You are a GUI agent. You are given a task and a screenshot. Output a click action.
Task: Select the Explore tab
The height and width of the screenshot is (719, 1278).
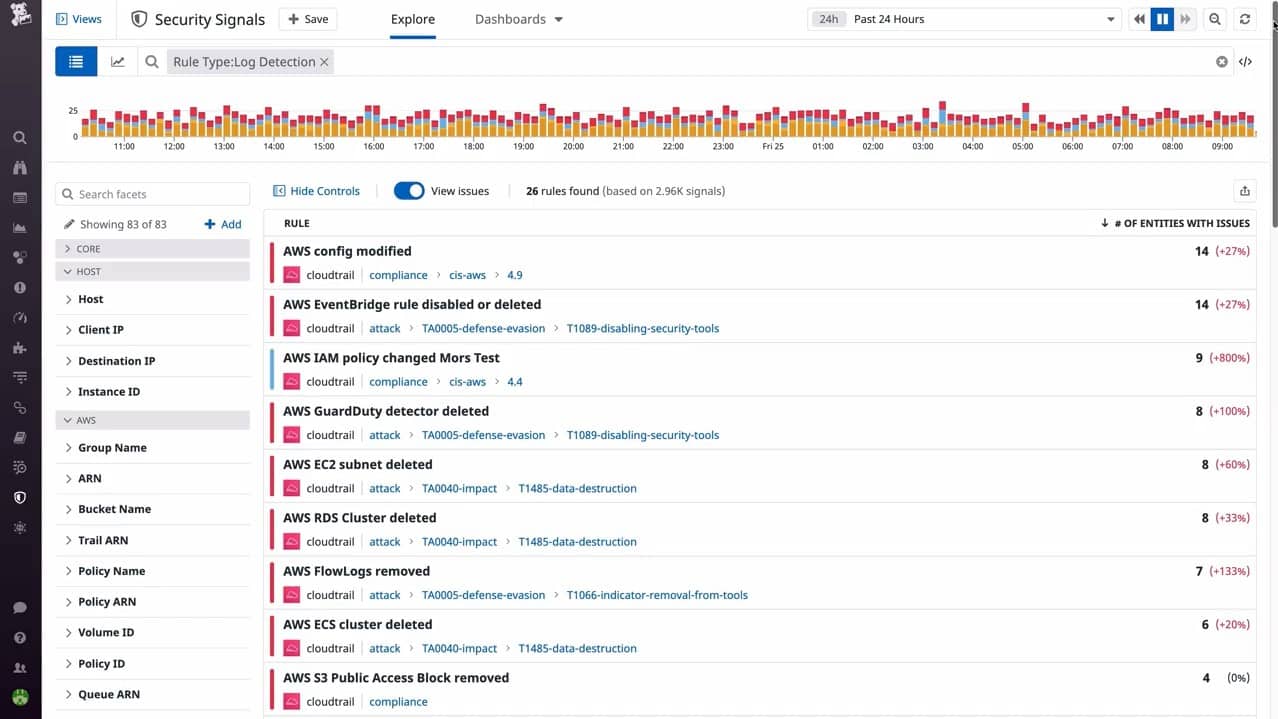(413, 19)
